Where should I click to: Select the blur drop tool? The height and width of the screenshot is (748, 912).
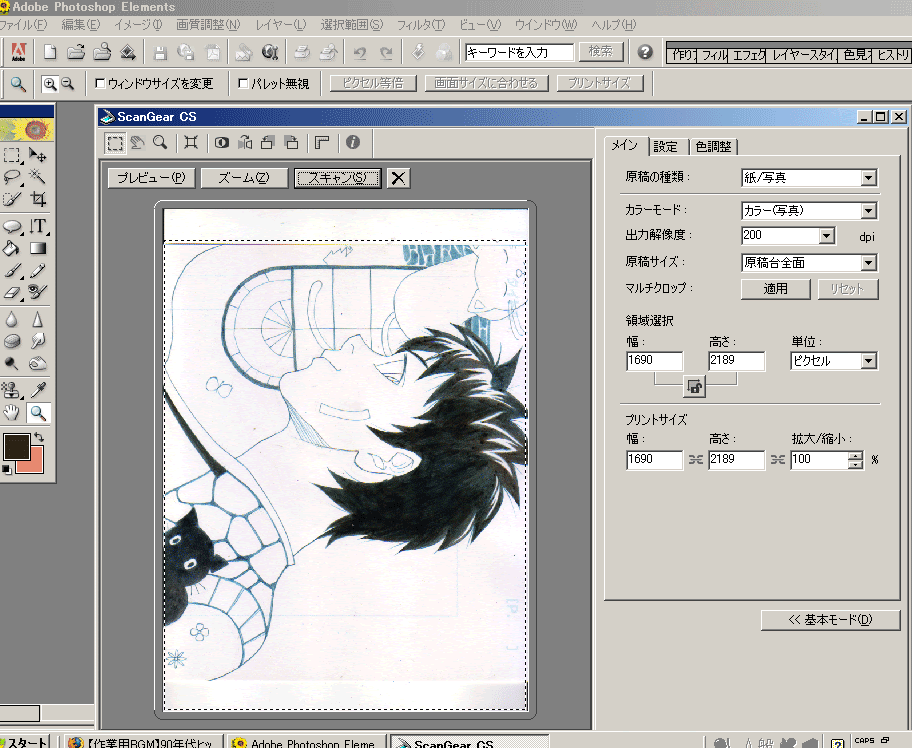coord(12,319)
